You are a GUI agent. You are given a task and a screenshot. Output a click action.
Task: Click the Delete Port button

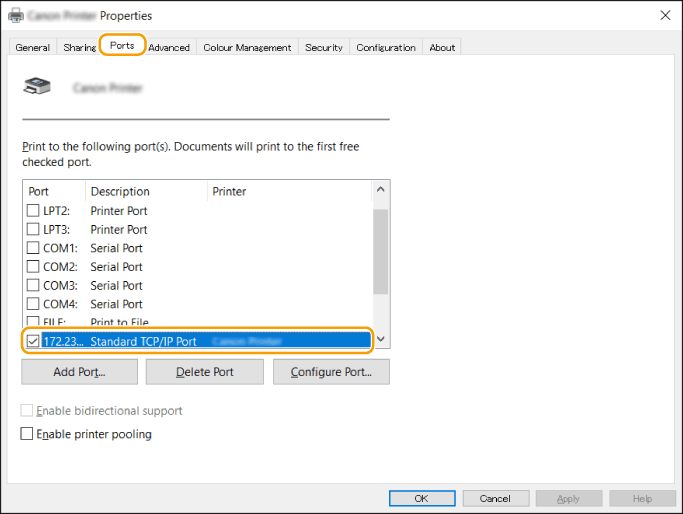(x=205, y=372)
